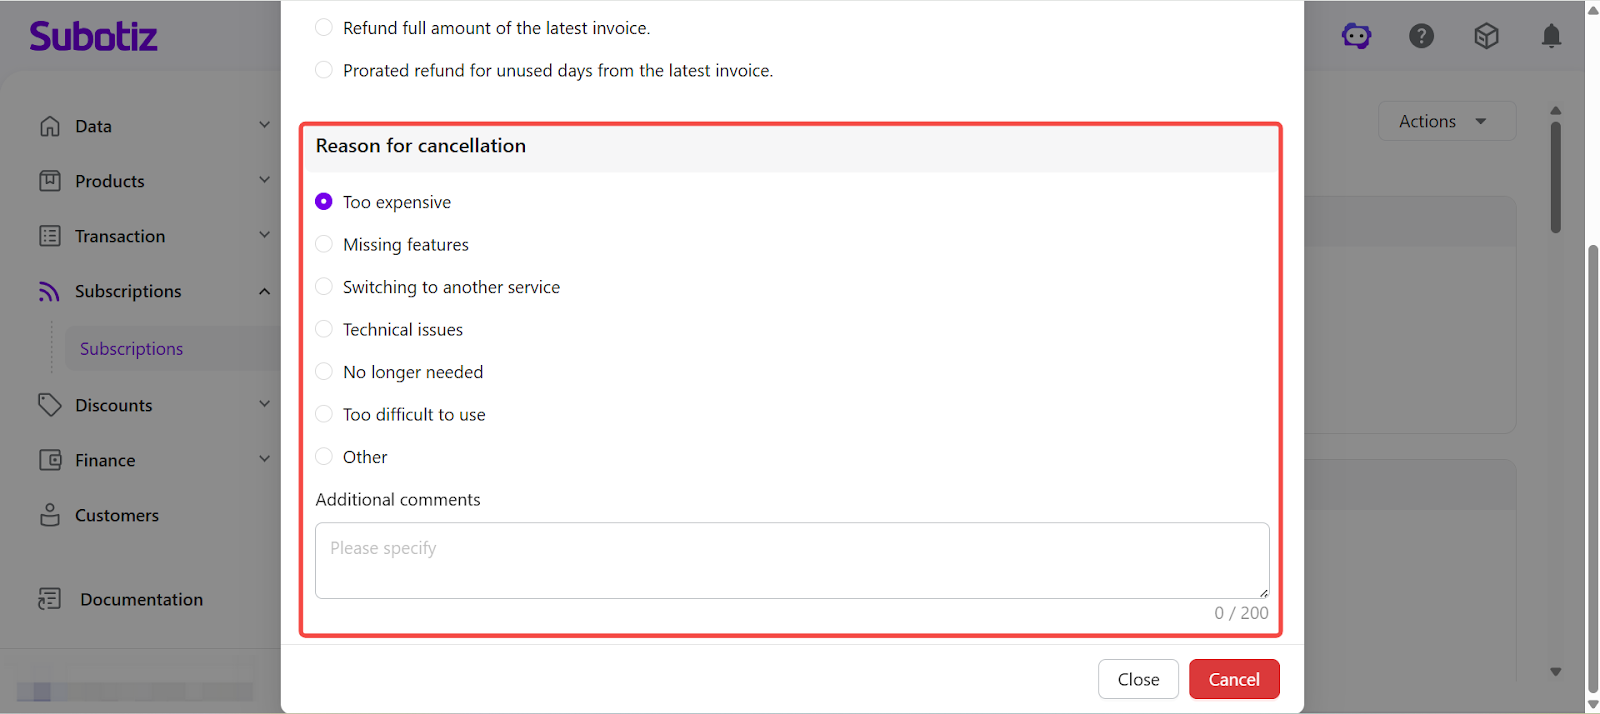Expand the Products sidebar menu chevron
1600x714 pixels.
point(265,181)
